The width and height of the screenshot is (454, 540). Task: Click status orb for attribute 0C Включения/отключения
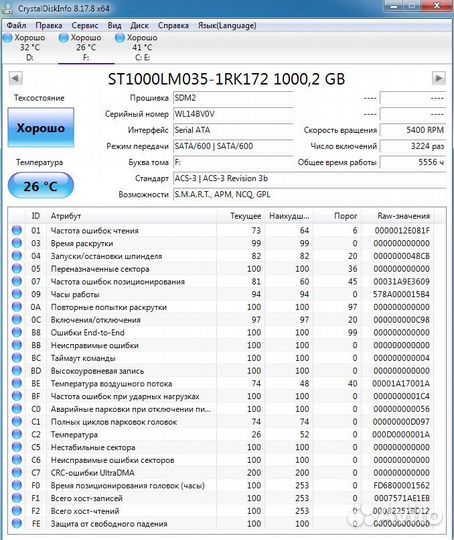coord(17,319)
